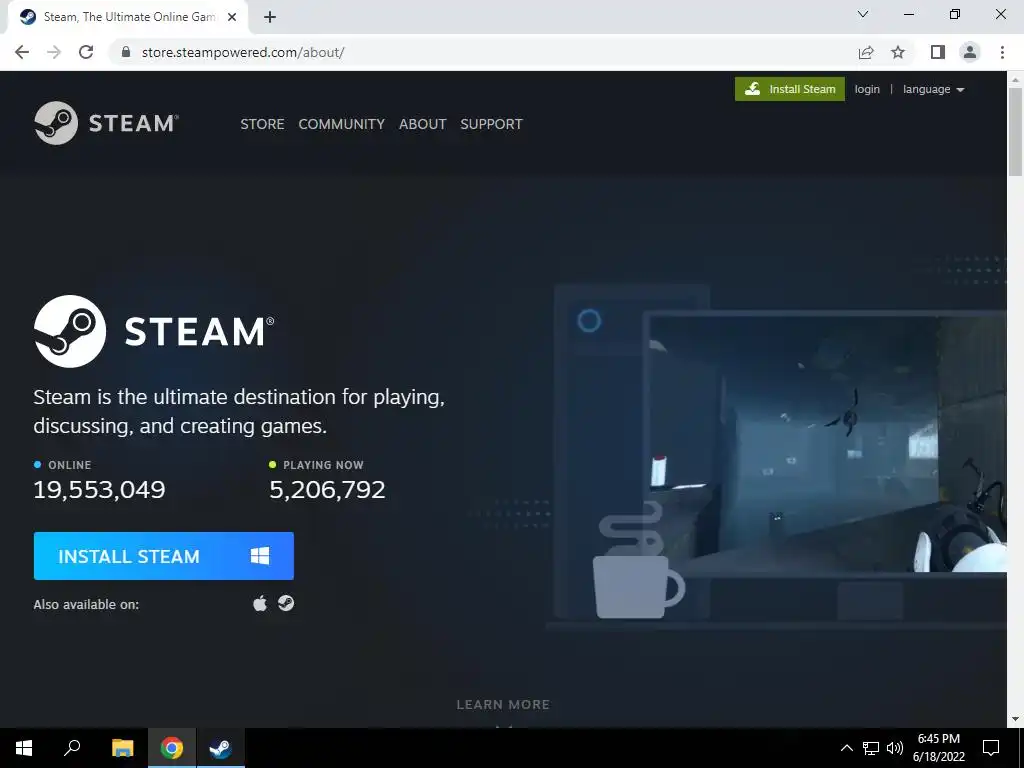Open a new browser tab
This screenshot has height=768, width=1024.
point(270,17)
